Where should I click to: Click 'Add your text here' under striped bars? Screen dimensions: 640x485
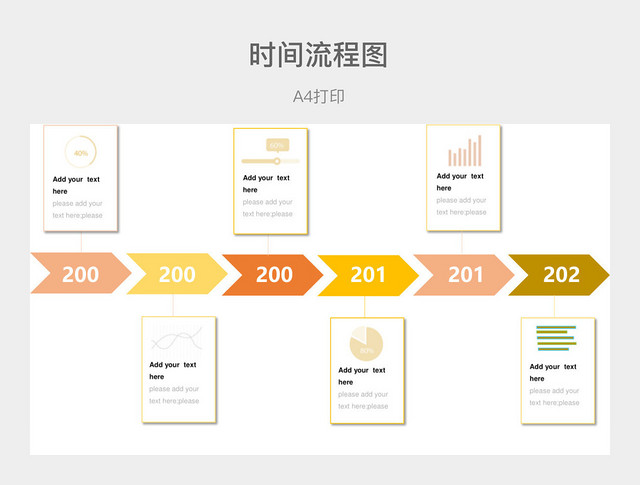[x=553, y=372]
